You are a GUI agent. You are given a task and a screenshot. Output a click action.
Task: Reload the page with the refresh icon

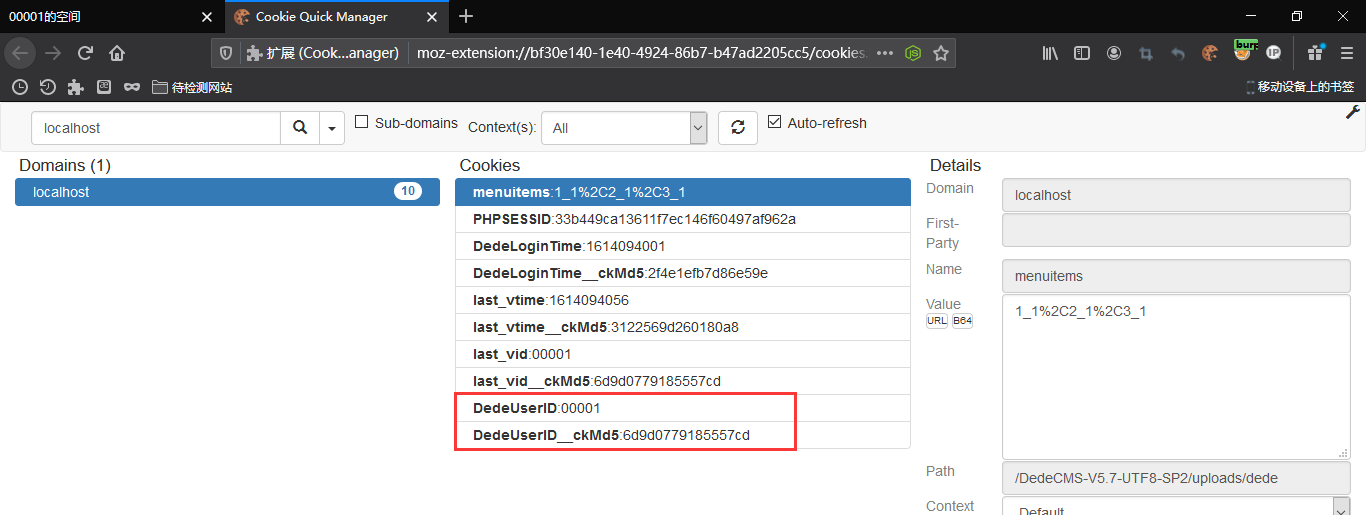tap(85, 53)
